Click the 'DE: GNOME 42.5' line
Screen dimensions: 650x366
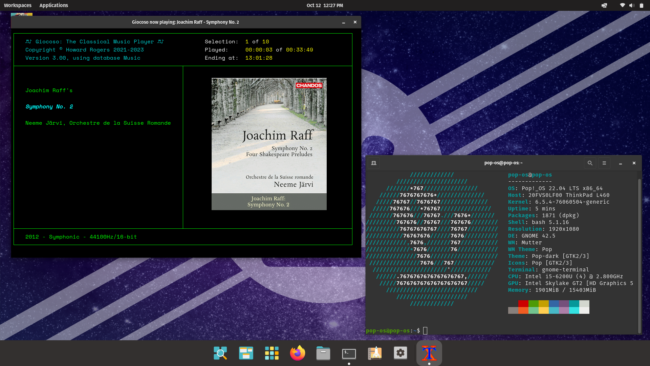(x=531, y=235)
